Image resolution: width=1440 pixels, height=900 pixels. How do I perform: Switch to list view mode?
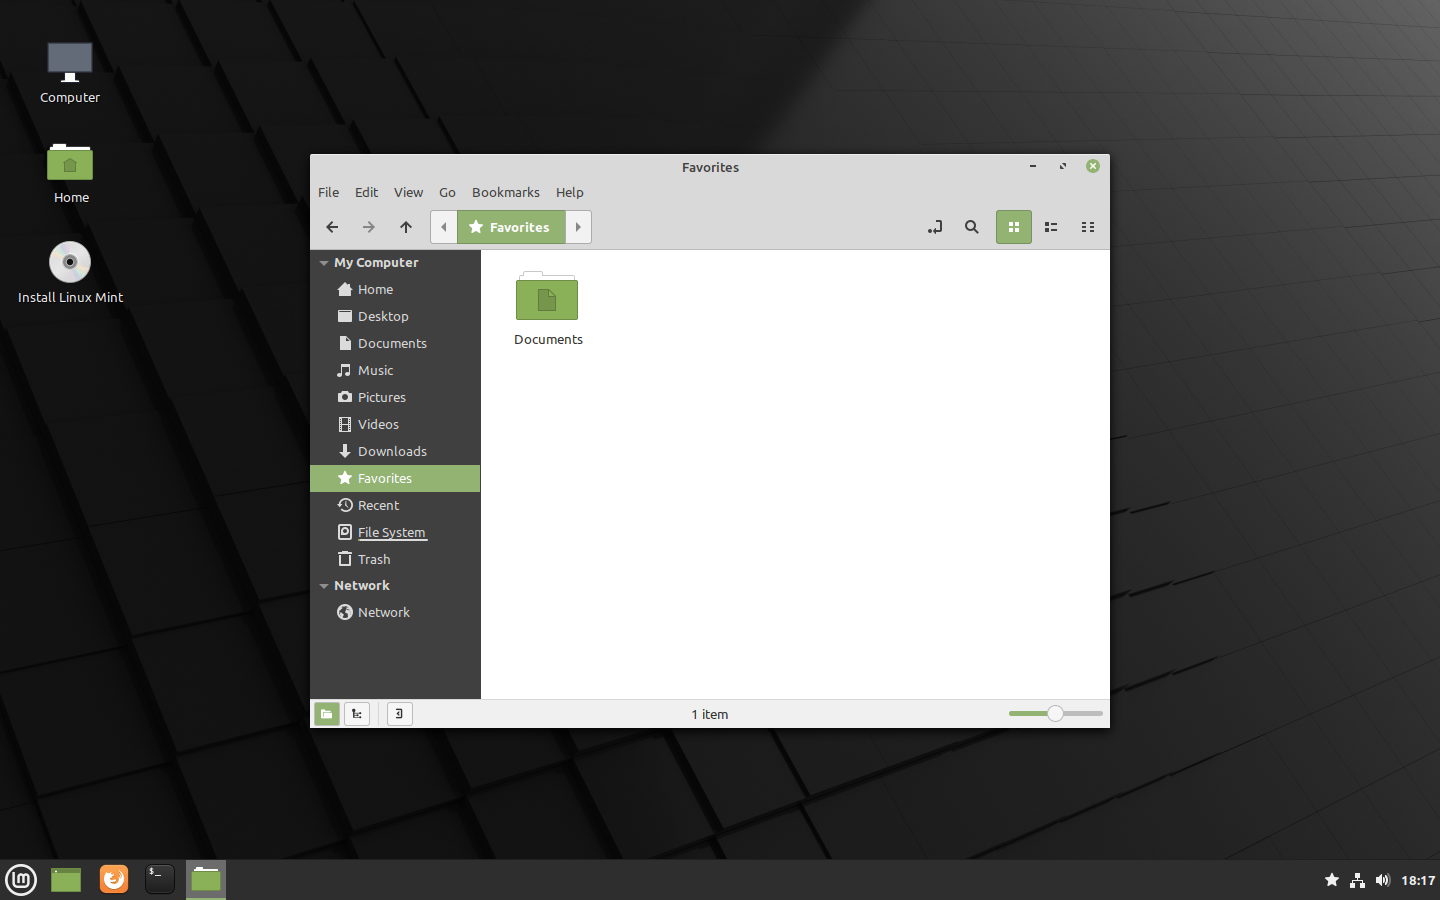tap(1051, 227)
